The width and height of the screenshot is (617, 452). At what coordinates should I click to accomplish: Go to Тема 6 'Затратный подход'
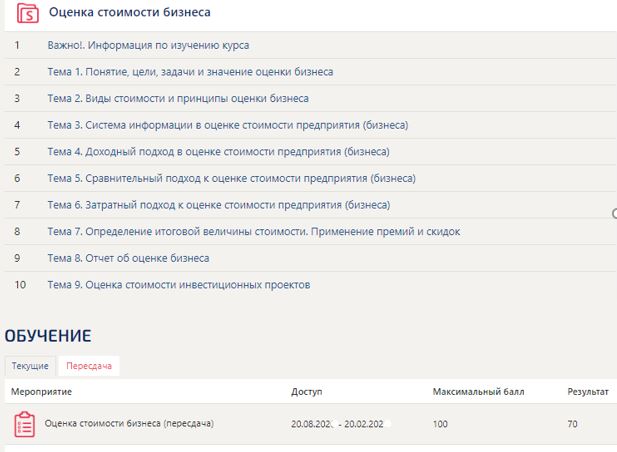pyautogui.click(x=218, y=205)
